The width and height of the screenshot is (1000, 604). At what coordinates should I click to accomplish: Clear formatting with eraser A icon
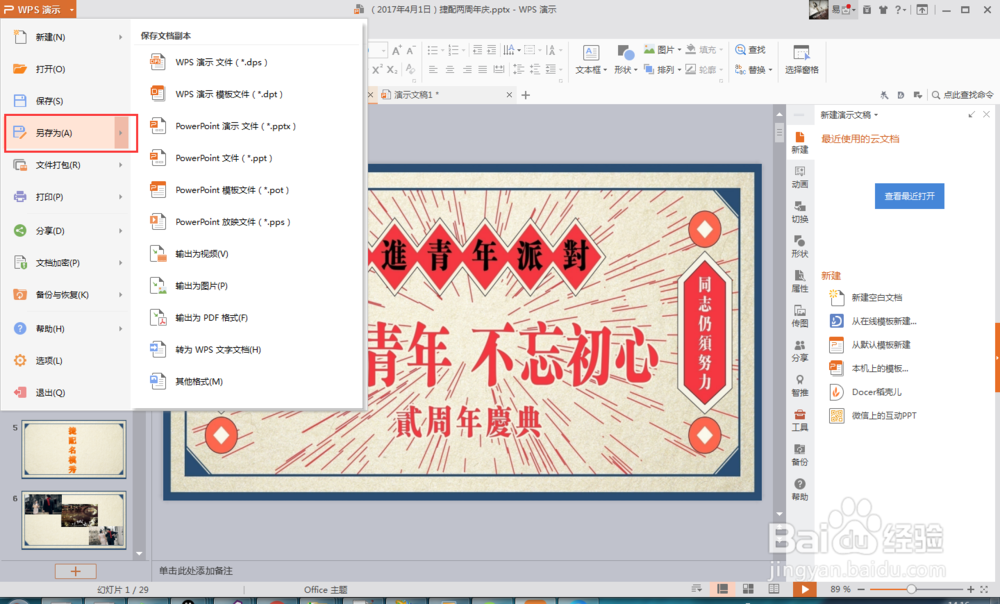tap(410, 70)
